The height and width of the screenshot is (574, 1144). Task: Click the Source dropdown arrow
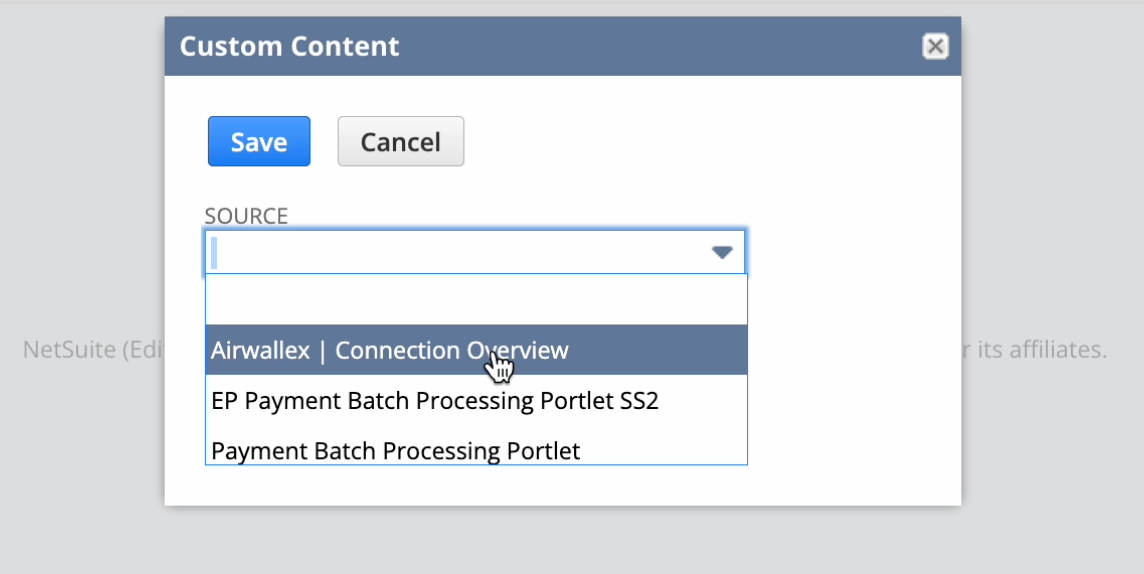click(x=722, y=252)
